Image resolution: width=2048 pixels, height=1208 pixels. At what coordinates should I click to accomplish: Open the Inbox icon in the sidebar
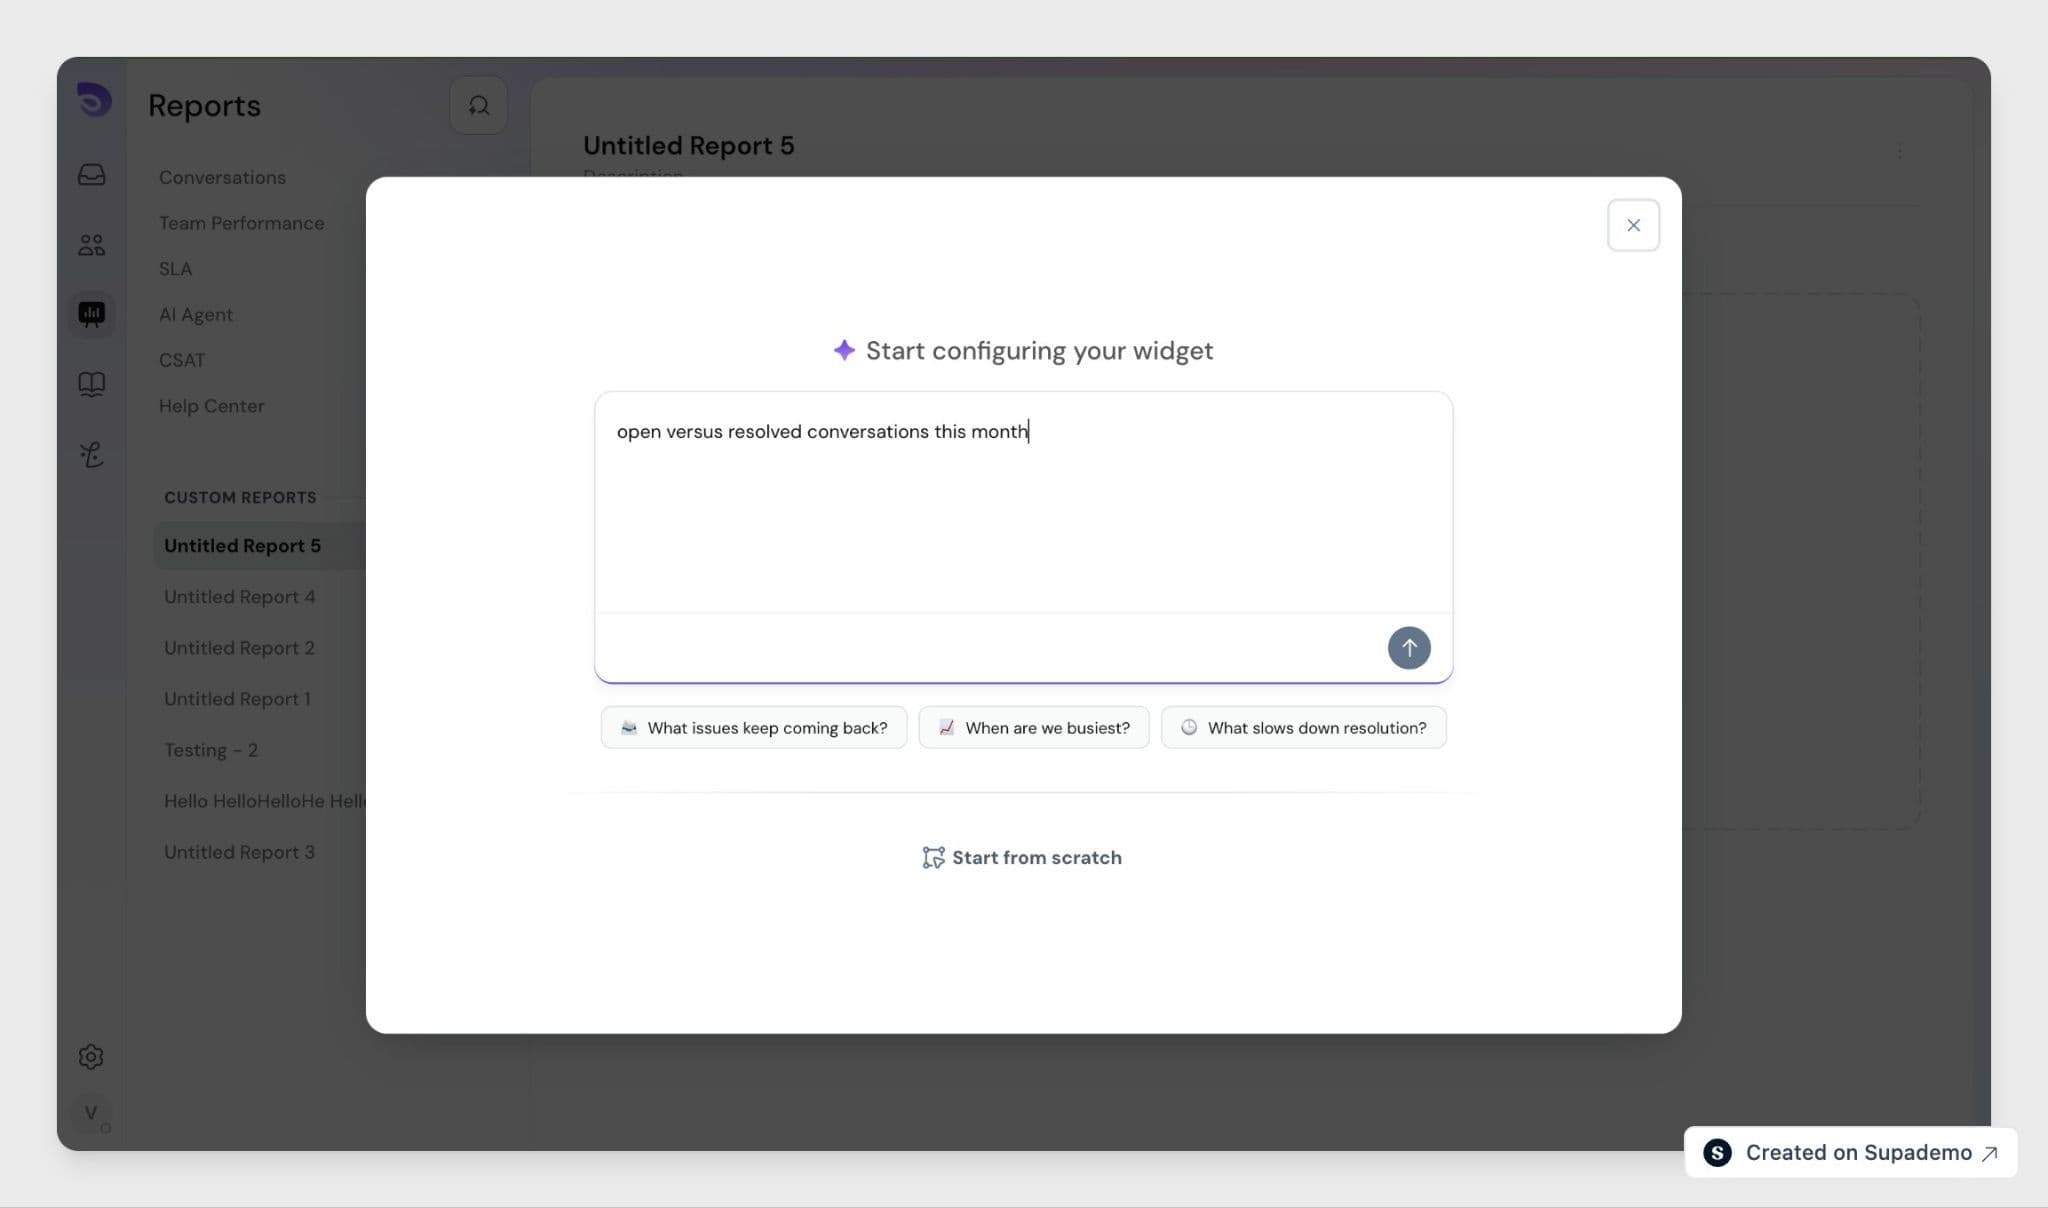92,175
